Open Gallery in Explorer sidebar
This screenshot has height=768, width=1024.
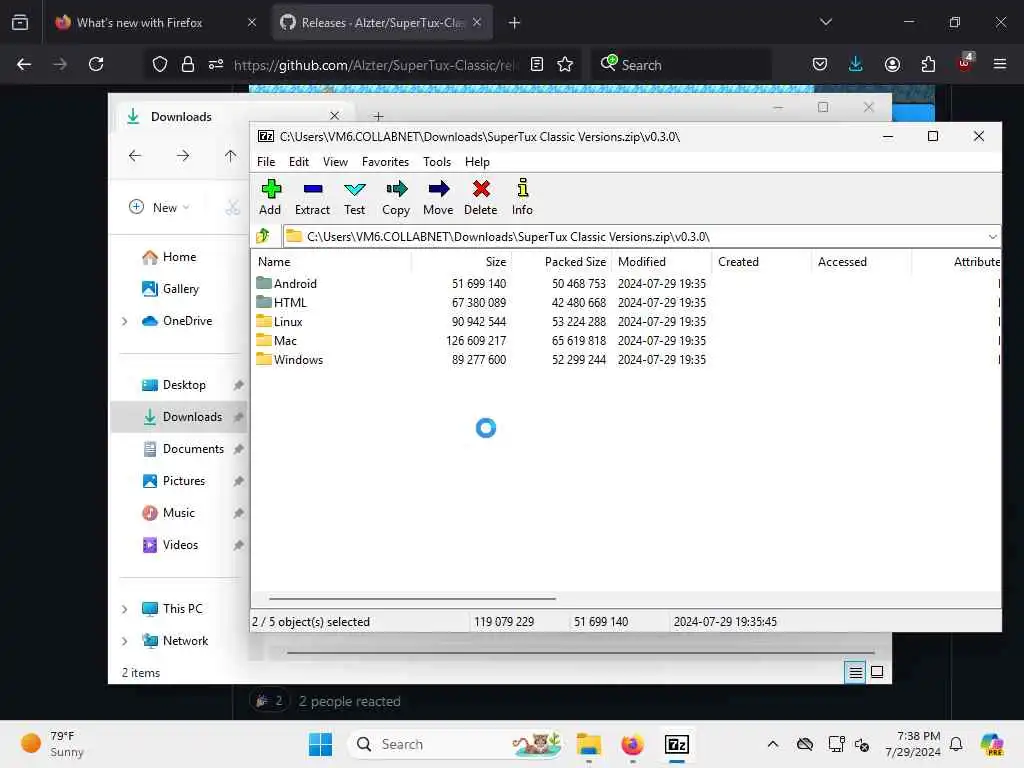170,289
